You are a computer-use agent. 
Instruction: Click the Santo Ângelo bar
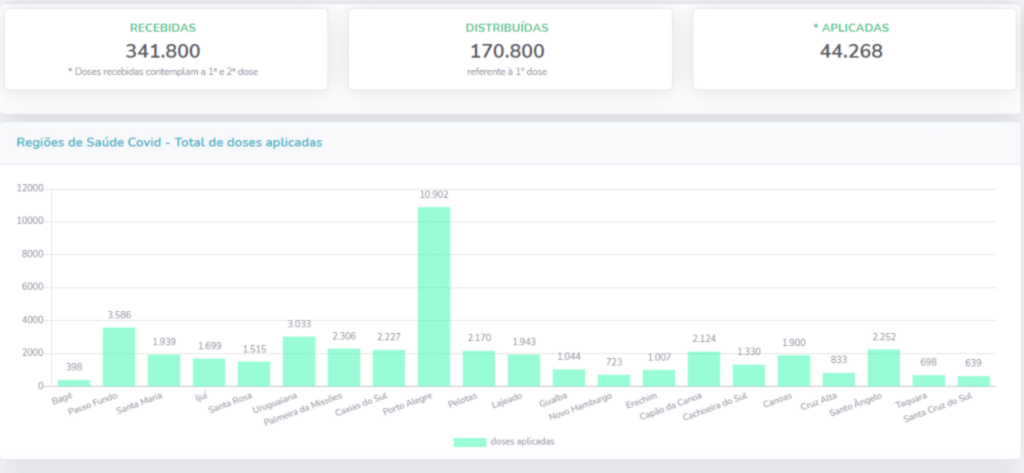click(x=884, y=367)
